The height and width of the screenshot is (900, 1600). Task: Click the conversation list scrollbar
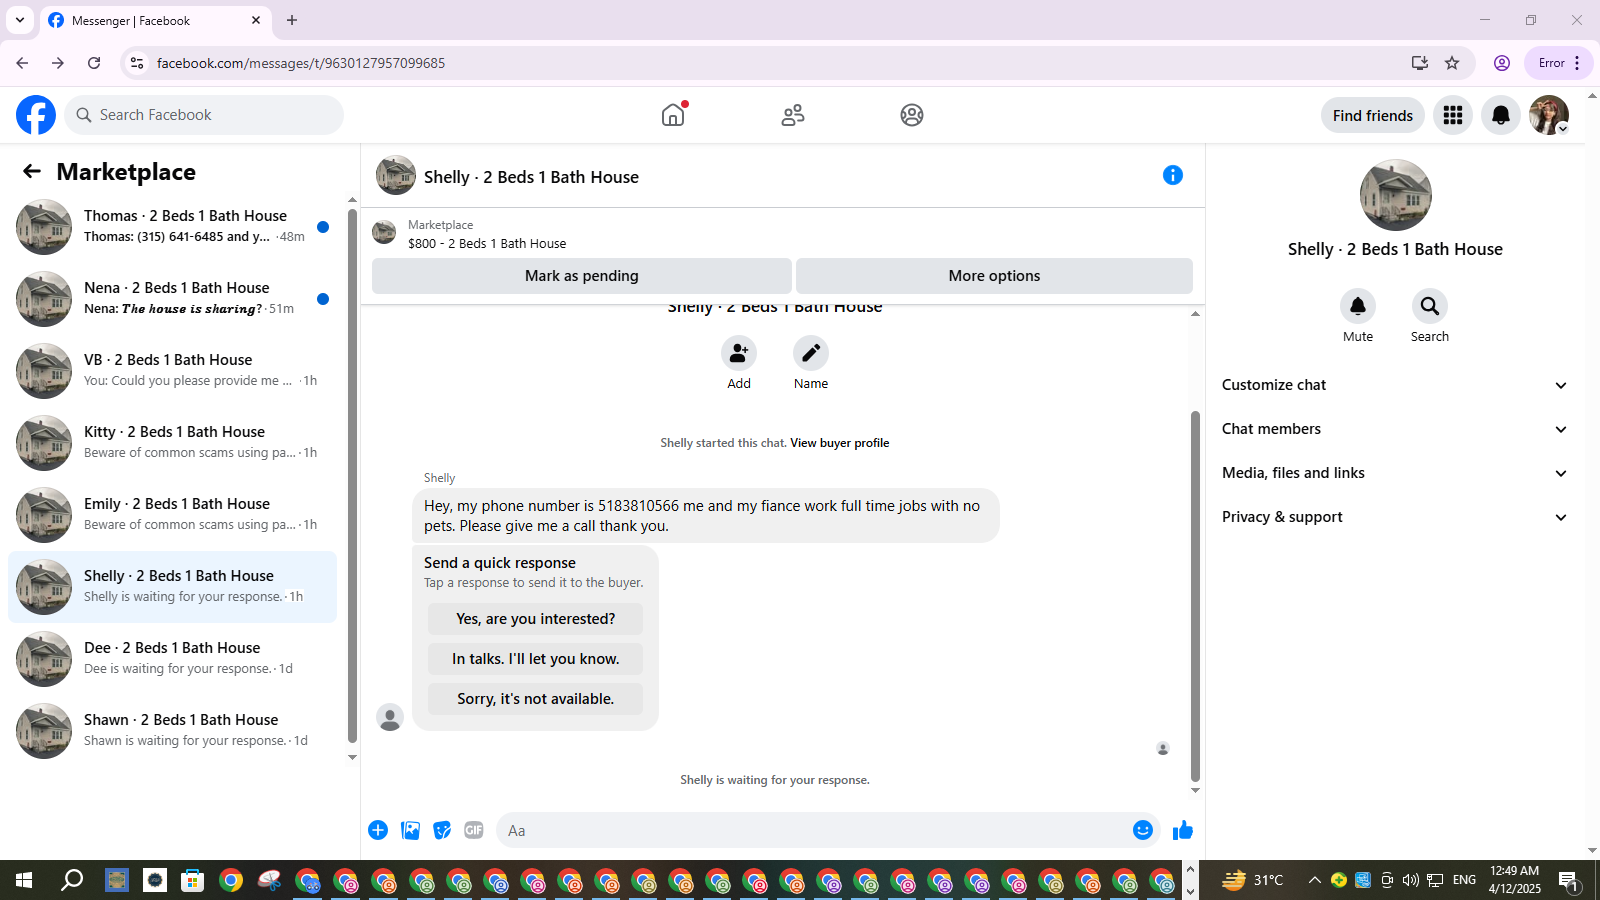click(352, 476)
